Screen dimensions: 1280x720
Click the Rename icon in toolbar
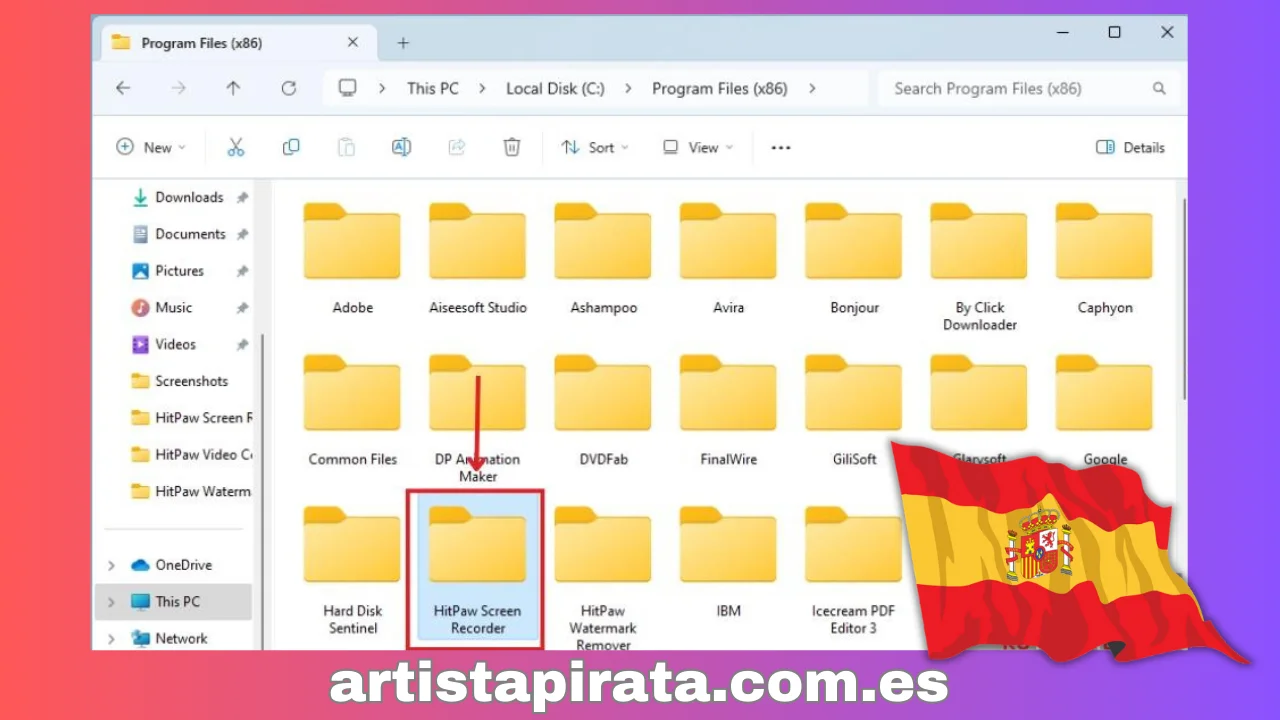pos(401,147)
